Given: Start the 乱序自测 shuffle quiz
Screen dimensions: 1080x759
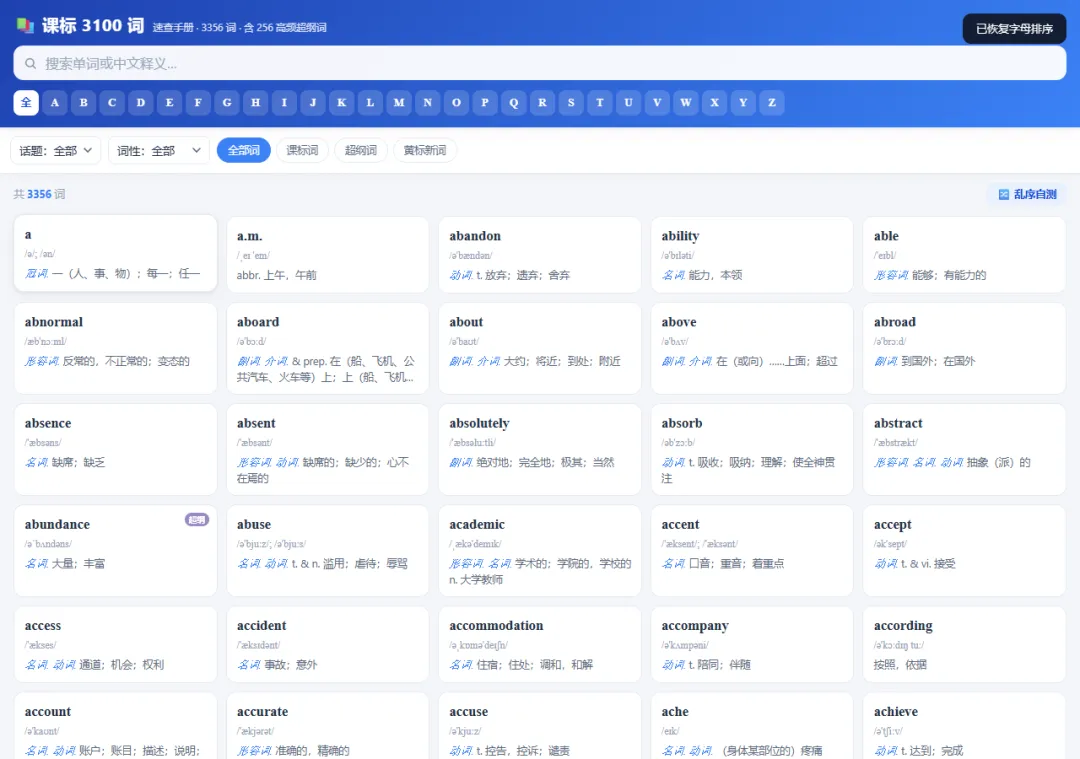Looking at the screenshot, I should 1027,194.
